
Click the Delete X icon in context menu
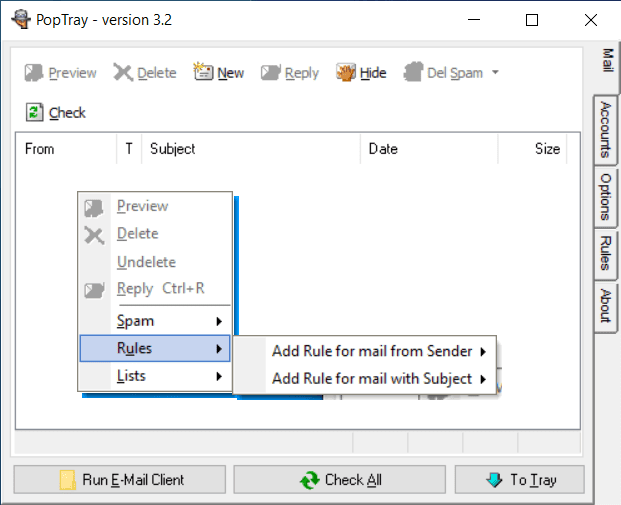[94, 236]
